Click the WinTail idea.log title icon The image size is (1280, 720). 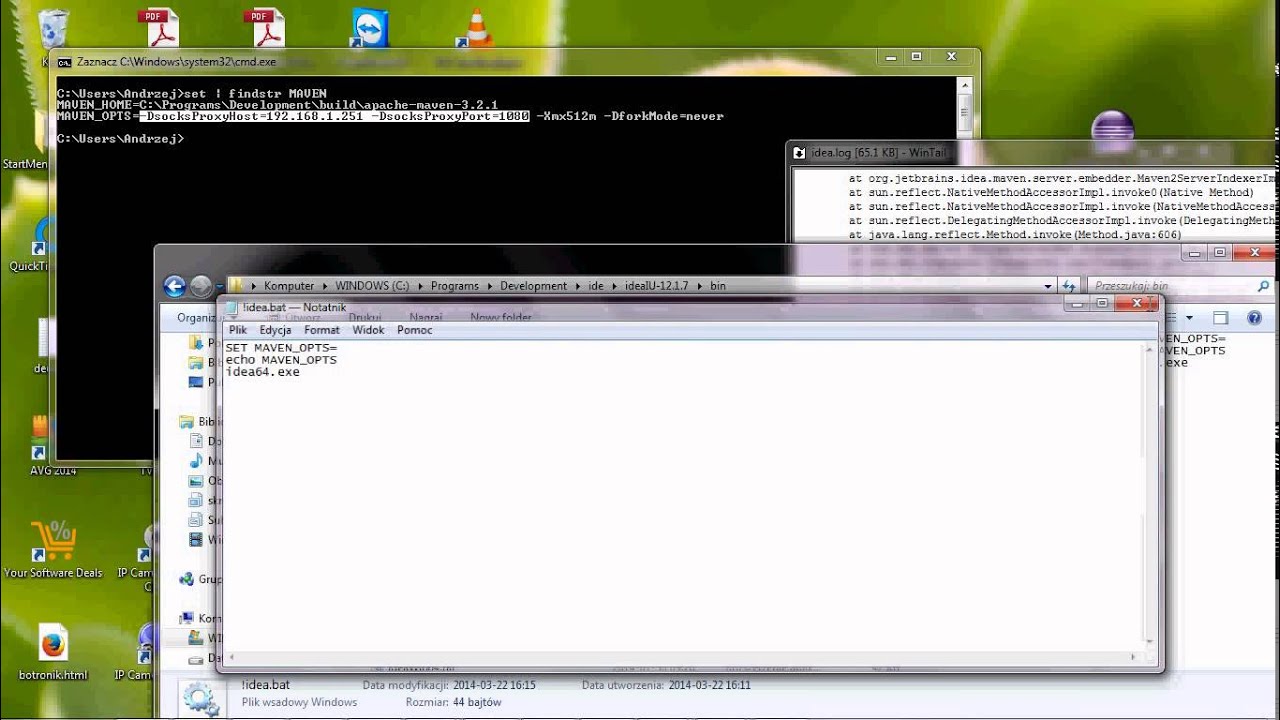click(799, 153)
